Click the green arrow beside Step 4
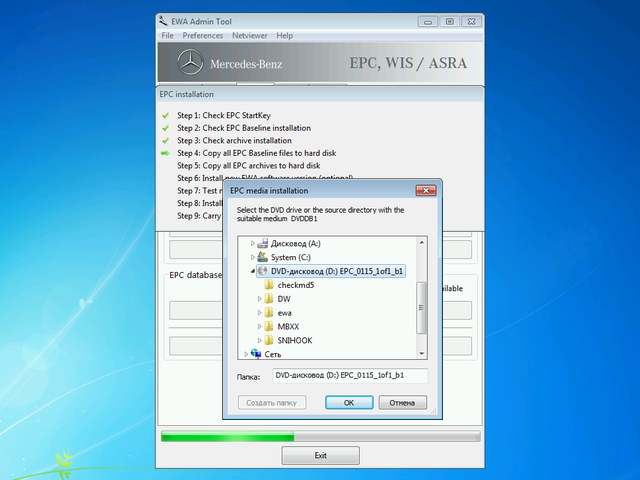Image resolution: width=640 pixels, height=480 pixels. click(x=165, y=153)
